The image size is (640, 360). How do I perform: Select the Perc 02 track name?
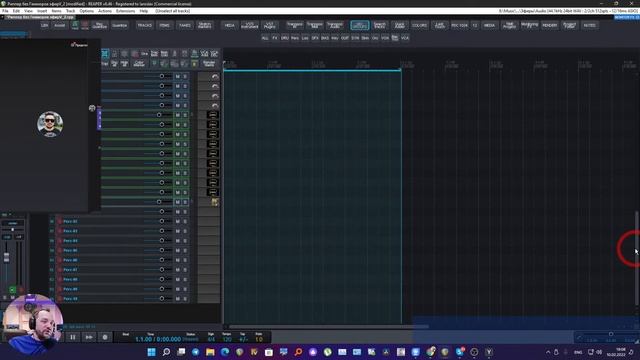click(70, 221)
